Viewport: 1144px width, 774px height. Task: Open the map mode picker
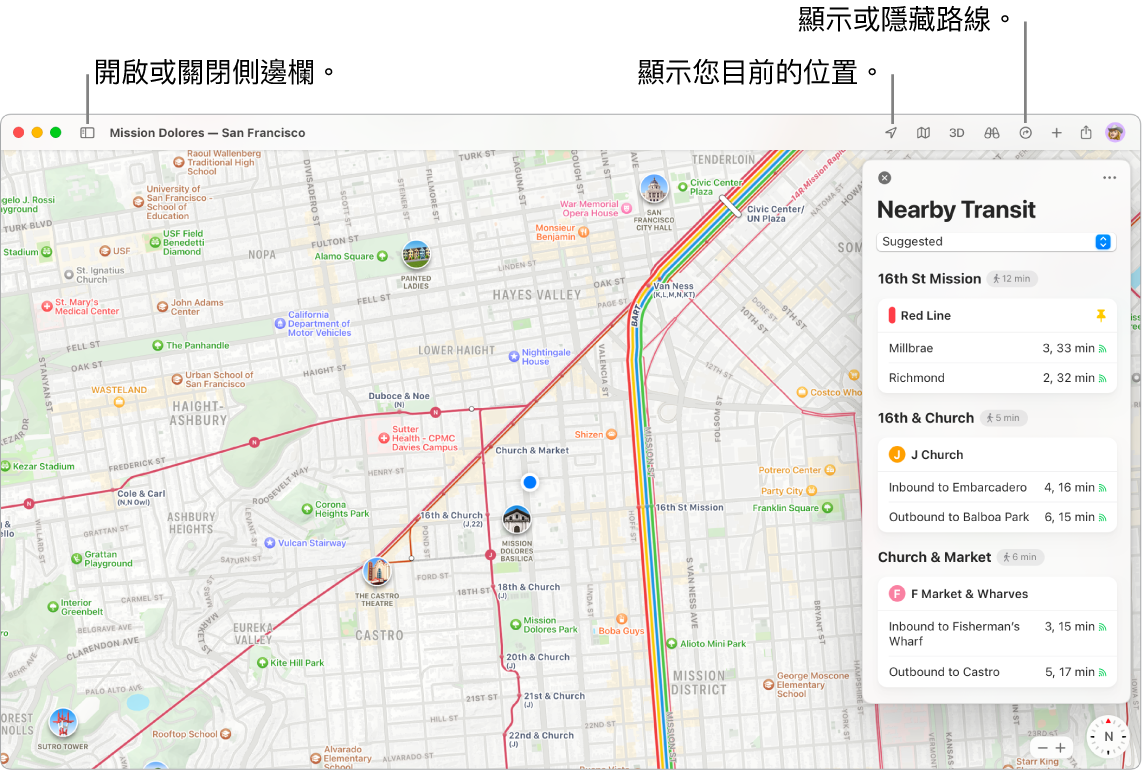[x=922, y=132]
